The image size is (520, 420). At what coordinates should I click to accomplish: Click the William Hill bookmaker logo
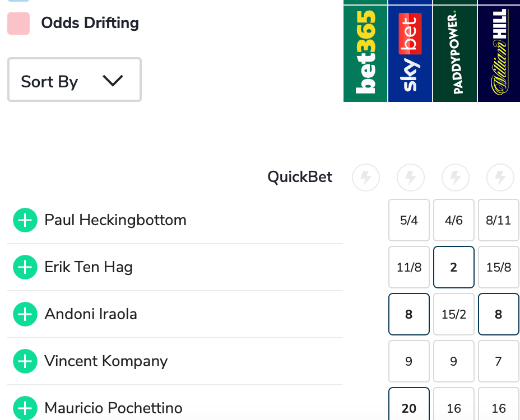pyautogui.click(x=499, y=53)
